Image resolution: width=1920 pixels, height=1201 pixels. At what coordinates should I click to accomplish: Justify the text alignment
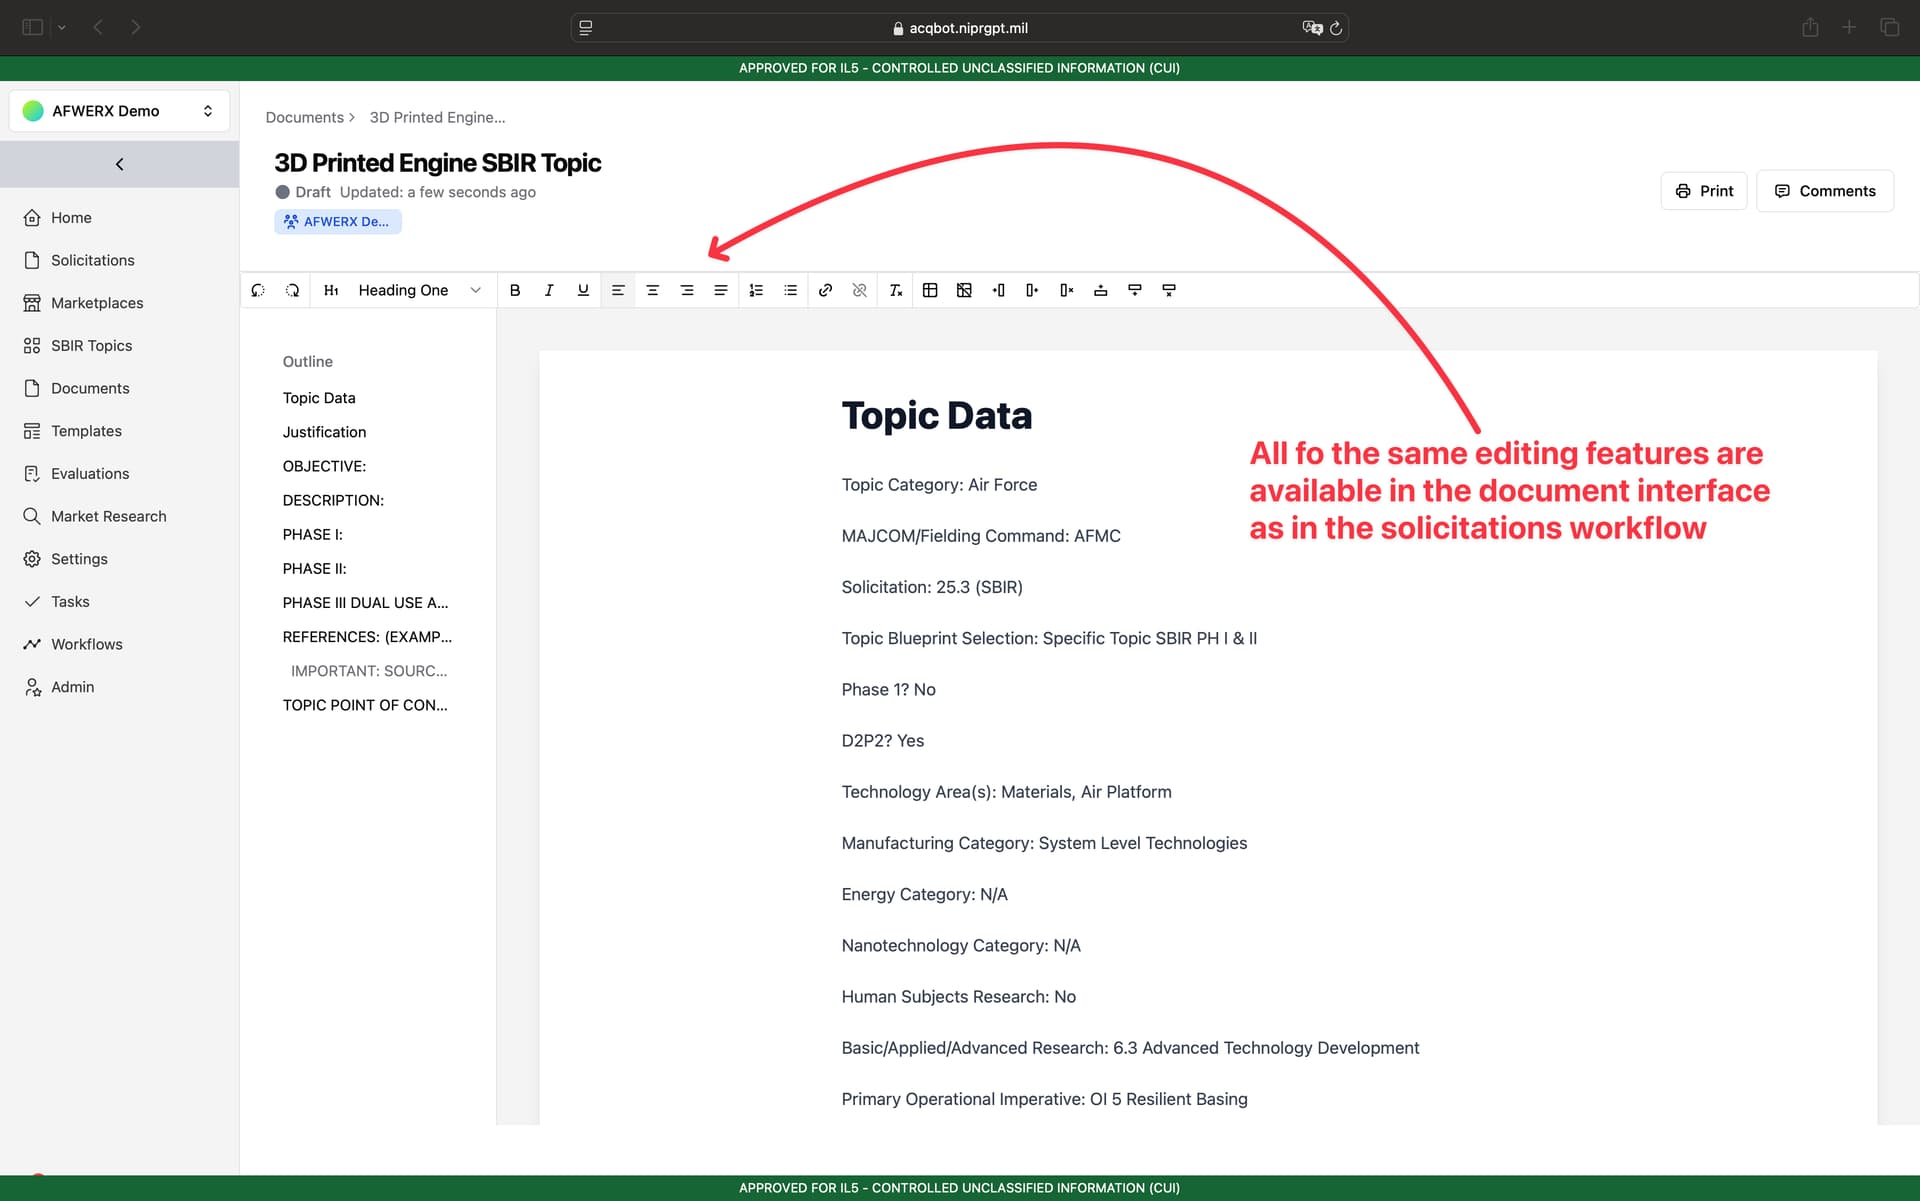point(721,290)
